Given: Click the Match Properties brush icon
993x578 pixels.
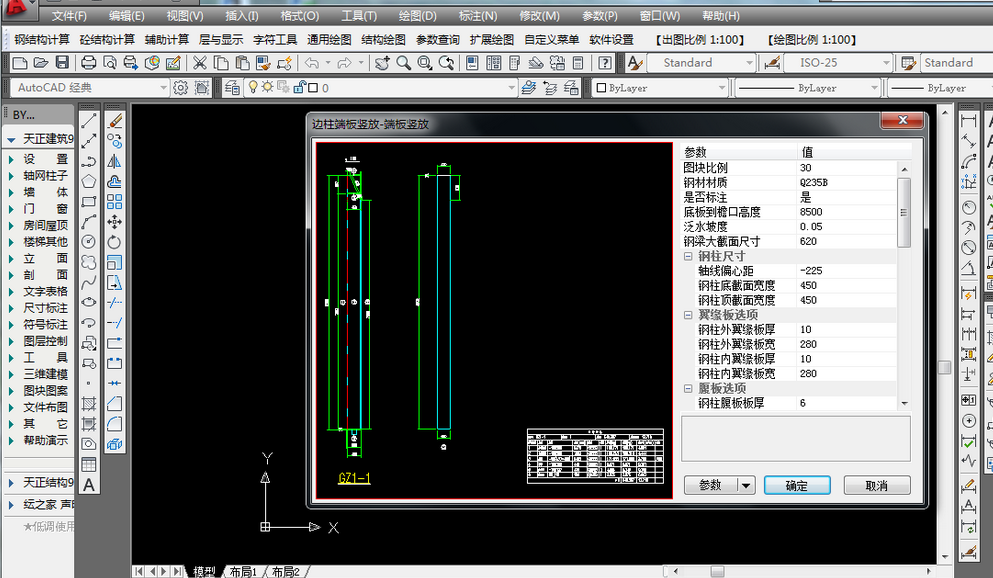Looking at the screenshot, I should [x=284, y=63].
